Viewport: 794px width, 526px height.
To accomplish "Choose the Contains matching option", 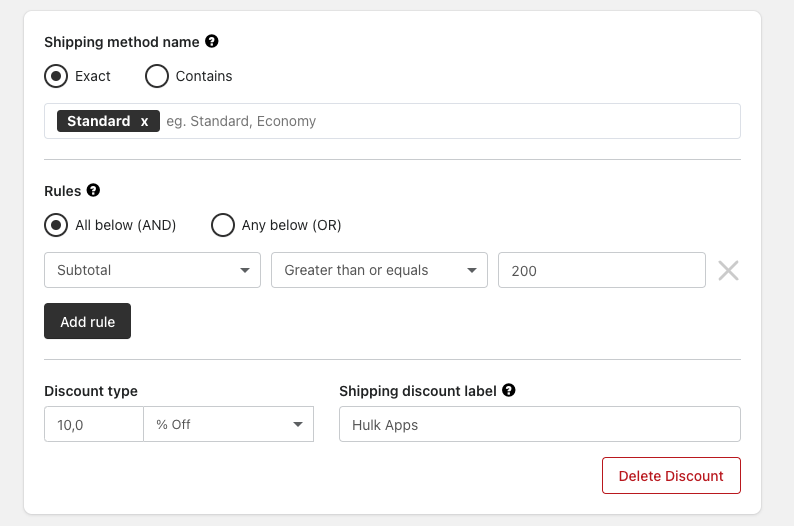I will pyautogui.click(x=157, y=76).
